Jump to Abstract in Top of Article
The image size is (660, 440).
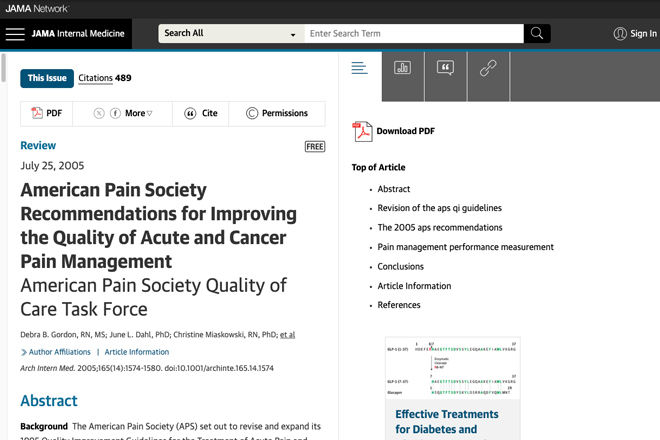coord(394,189)
